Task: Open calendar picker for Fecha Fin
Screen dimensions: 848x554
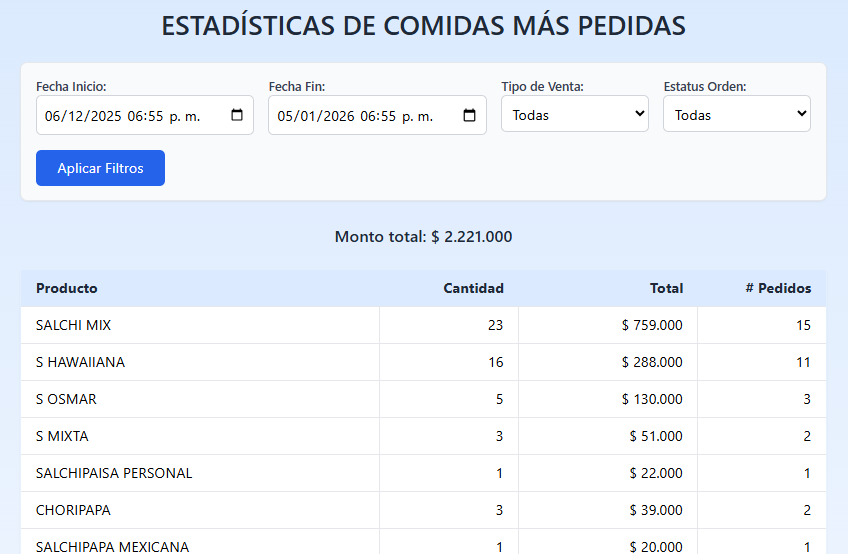Action: 470,115
